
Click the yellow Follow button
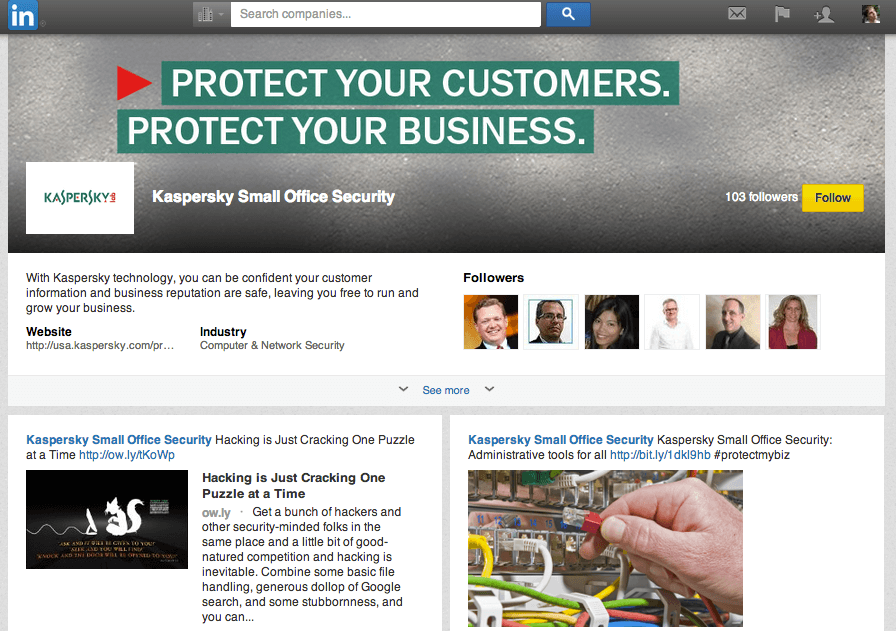[x=833, y=198]
